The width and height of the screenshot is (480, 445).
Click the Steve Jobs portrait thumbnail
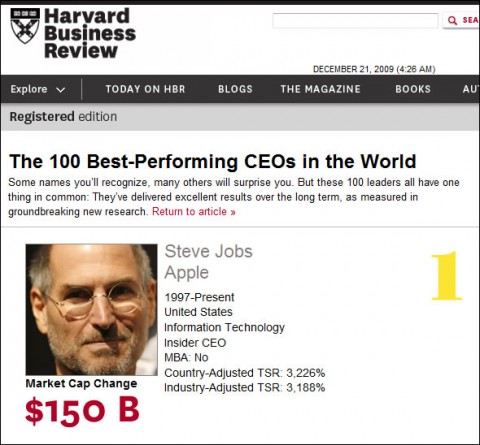(91, 310)
